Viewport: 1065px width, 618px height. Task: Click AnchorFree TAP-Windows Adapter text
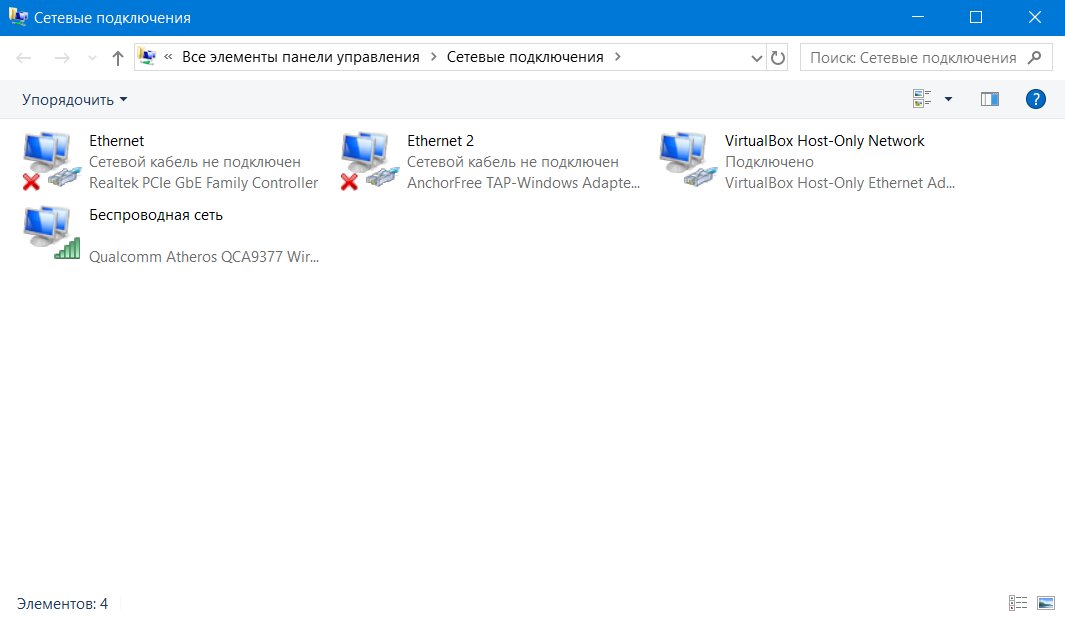coord(524,183)
